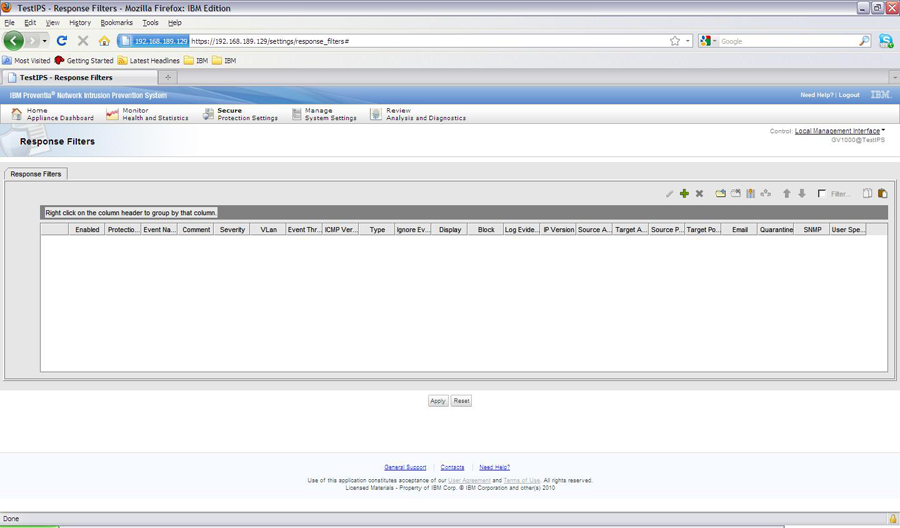Click the Reset button
This screenshot has height=528, width=900.
(x=461, y=401)
